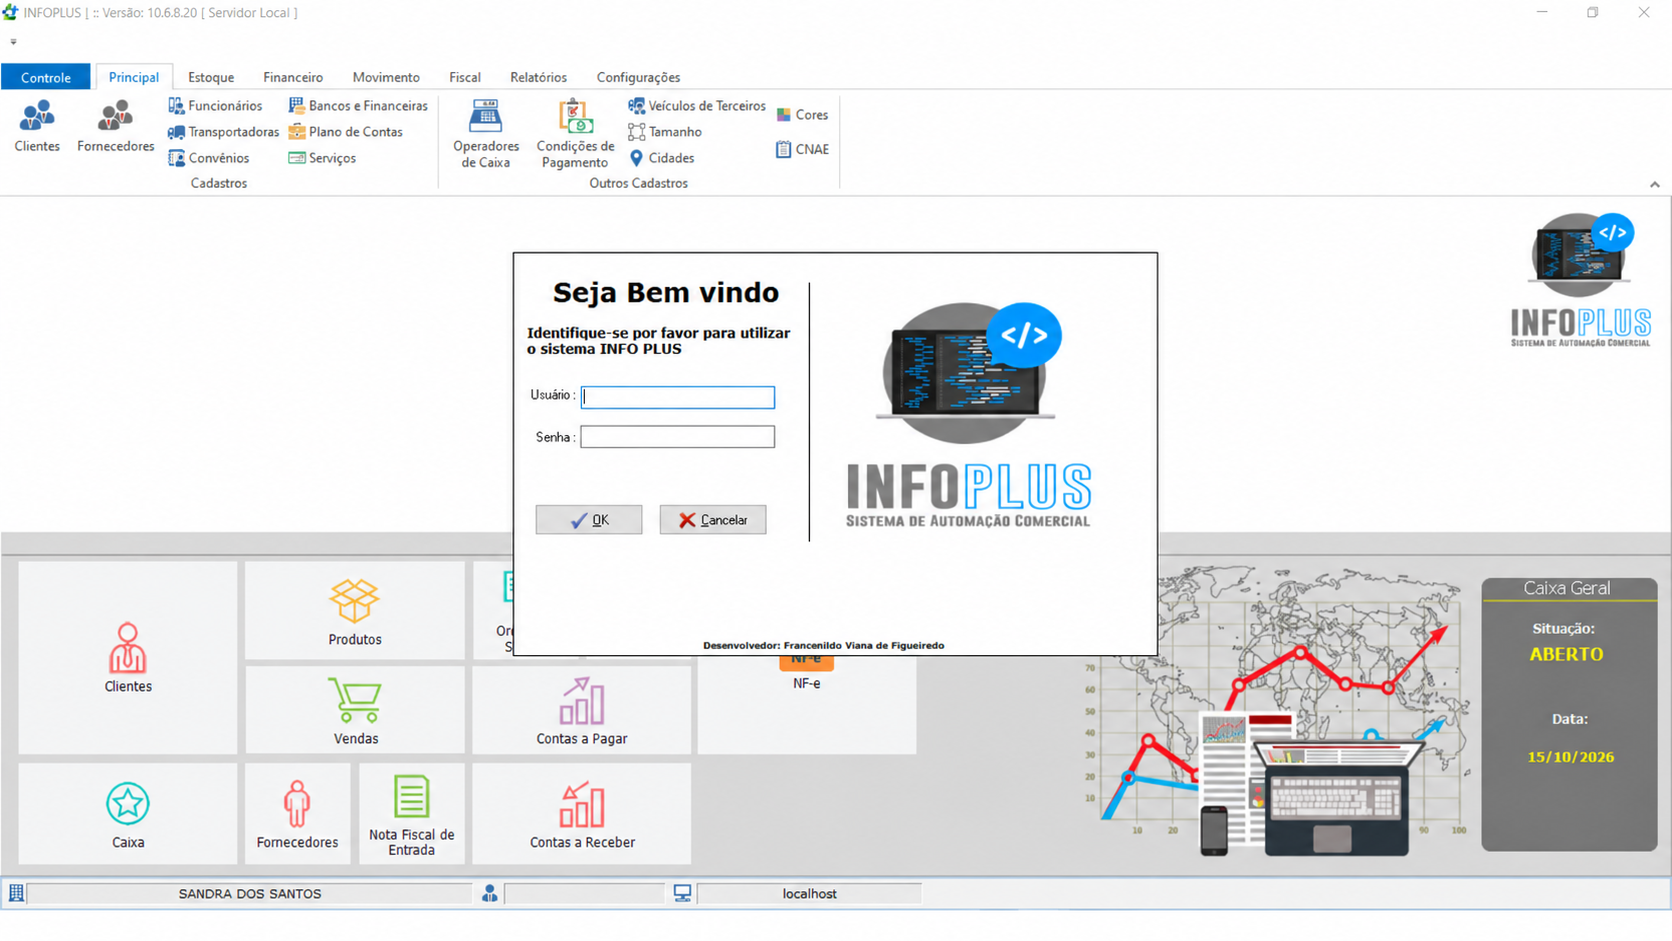Image resolution: width=1672 pixels, height=941 pixels.
Task: Open the Produtos dashboard tile
Action: tap(355, 610)
